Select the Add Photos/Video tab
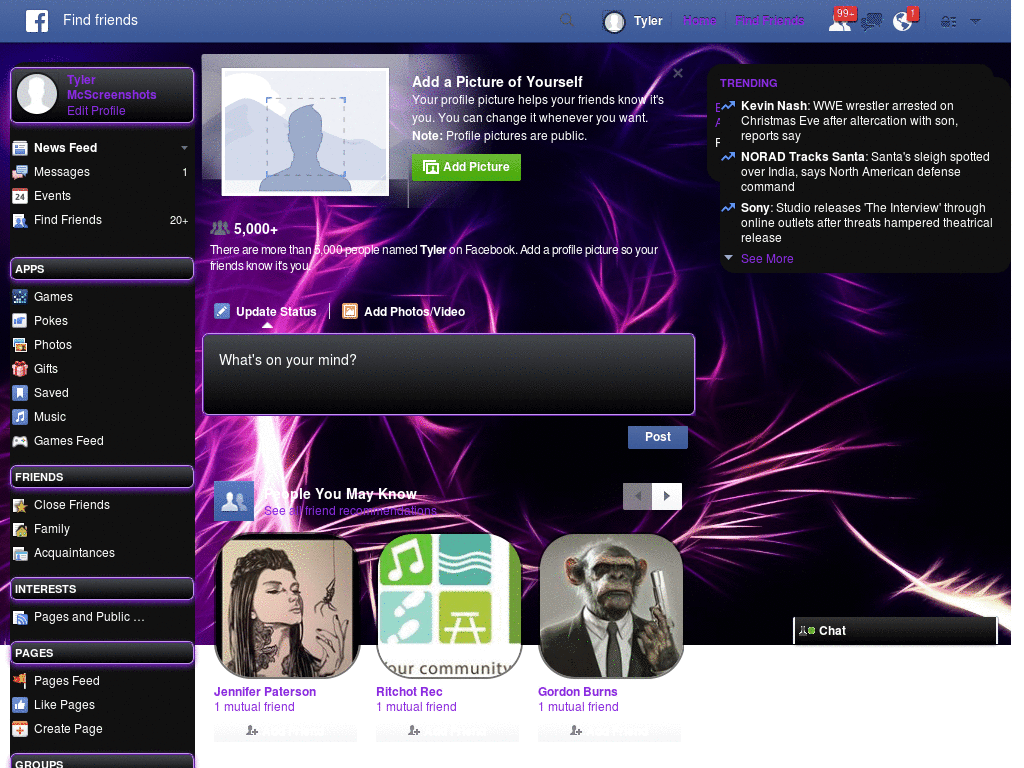The image size is (1024, 768). (x=404, y=312)
